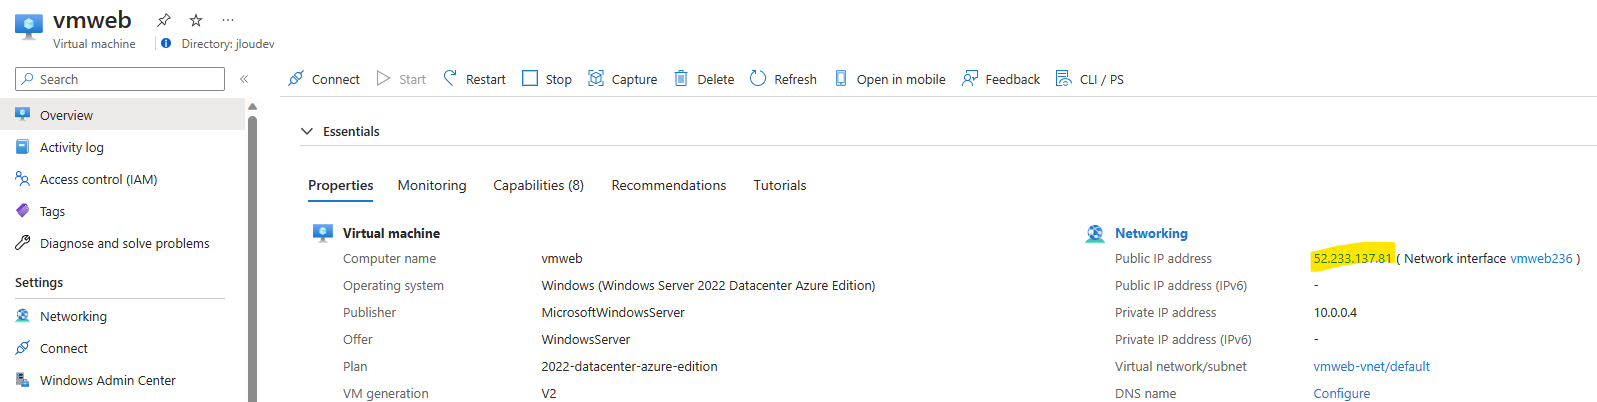Focus the sidebar Search field

coord(120,79)
